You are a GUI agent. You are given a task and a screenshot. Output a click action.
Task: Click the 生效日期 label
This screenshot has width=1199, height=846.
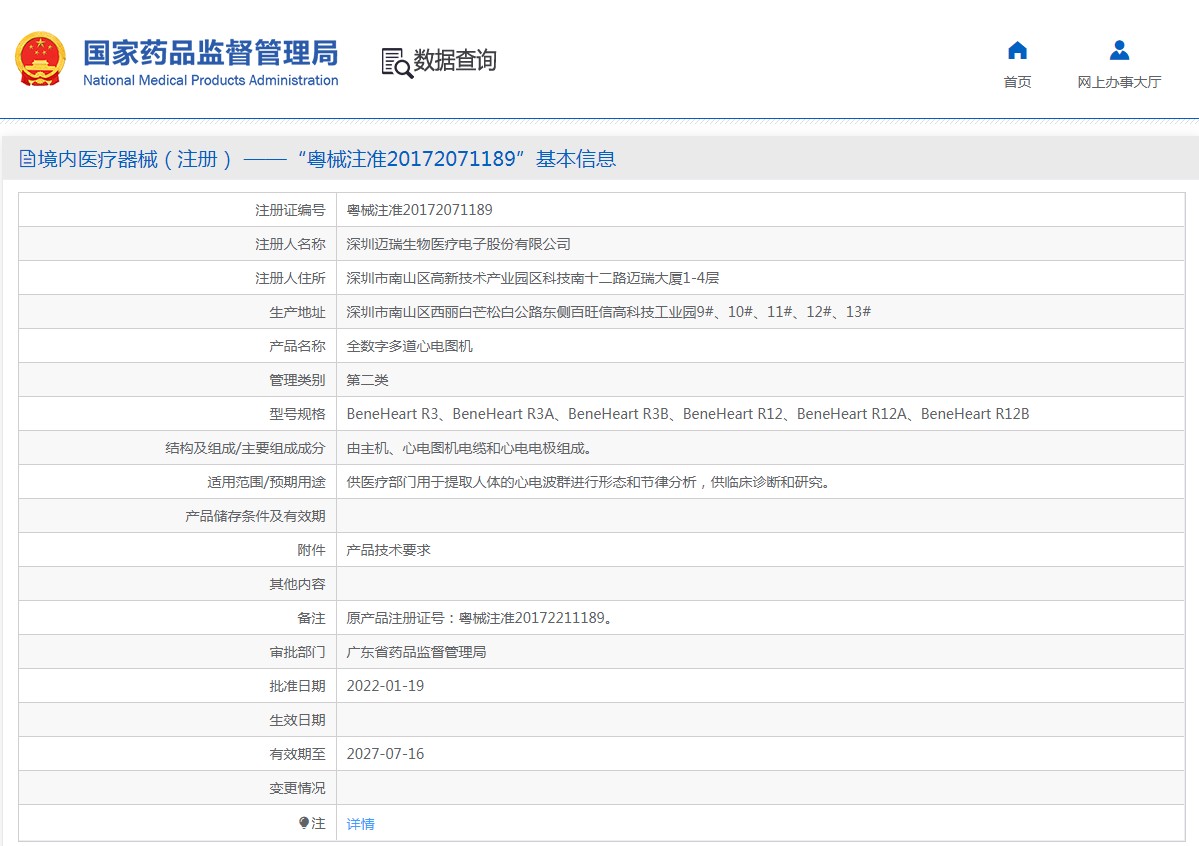point(297,720)
